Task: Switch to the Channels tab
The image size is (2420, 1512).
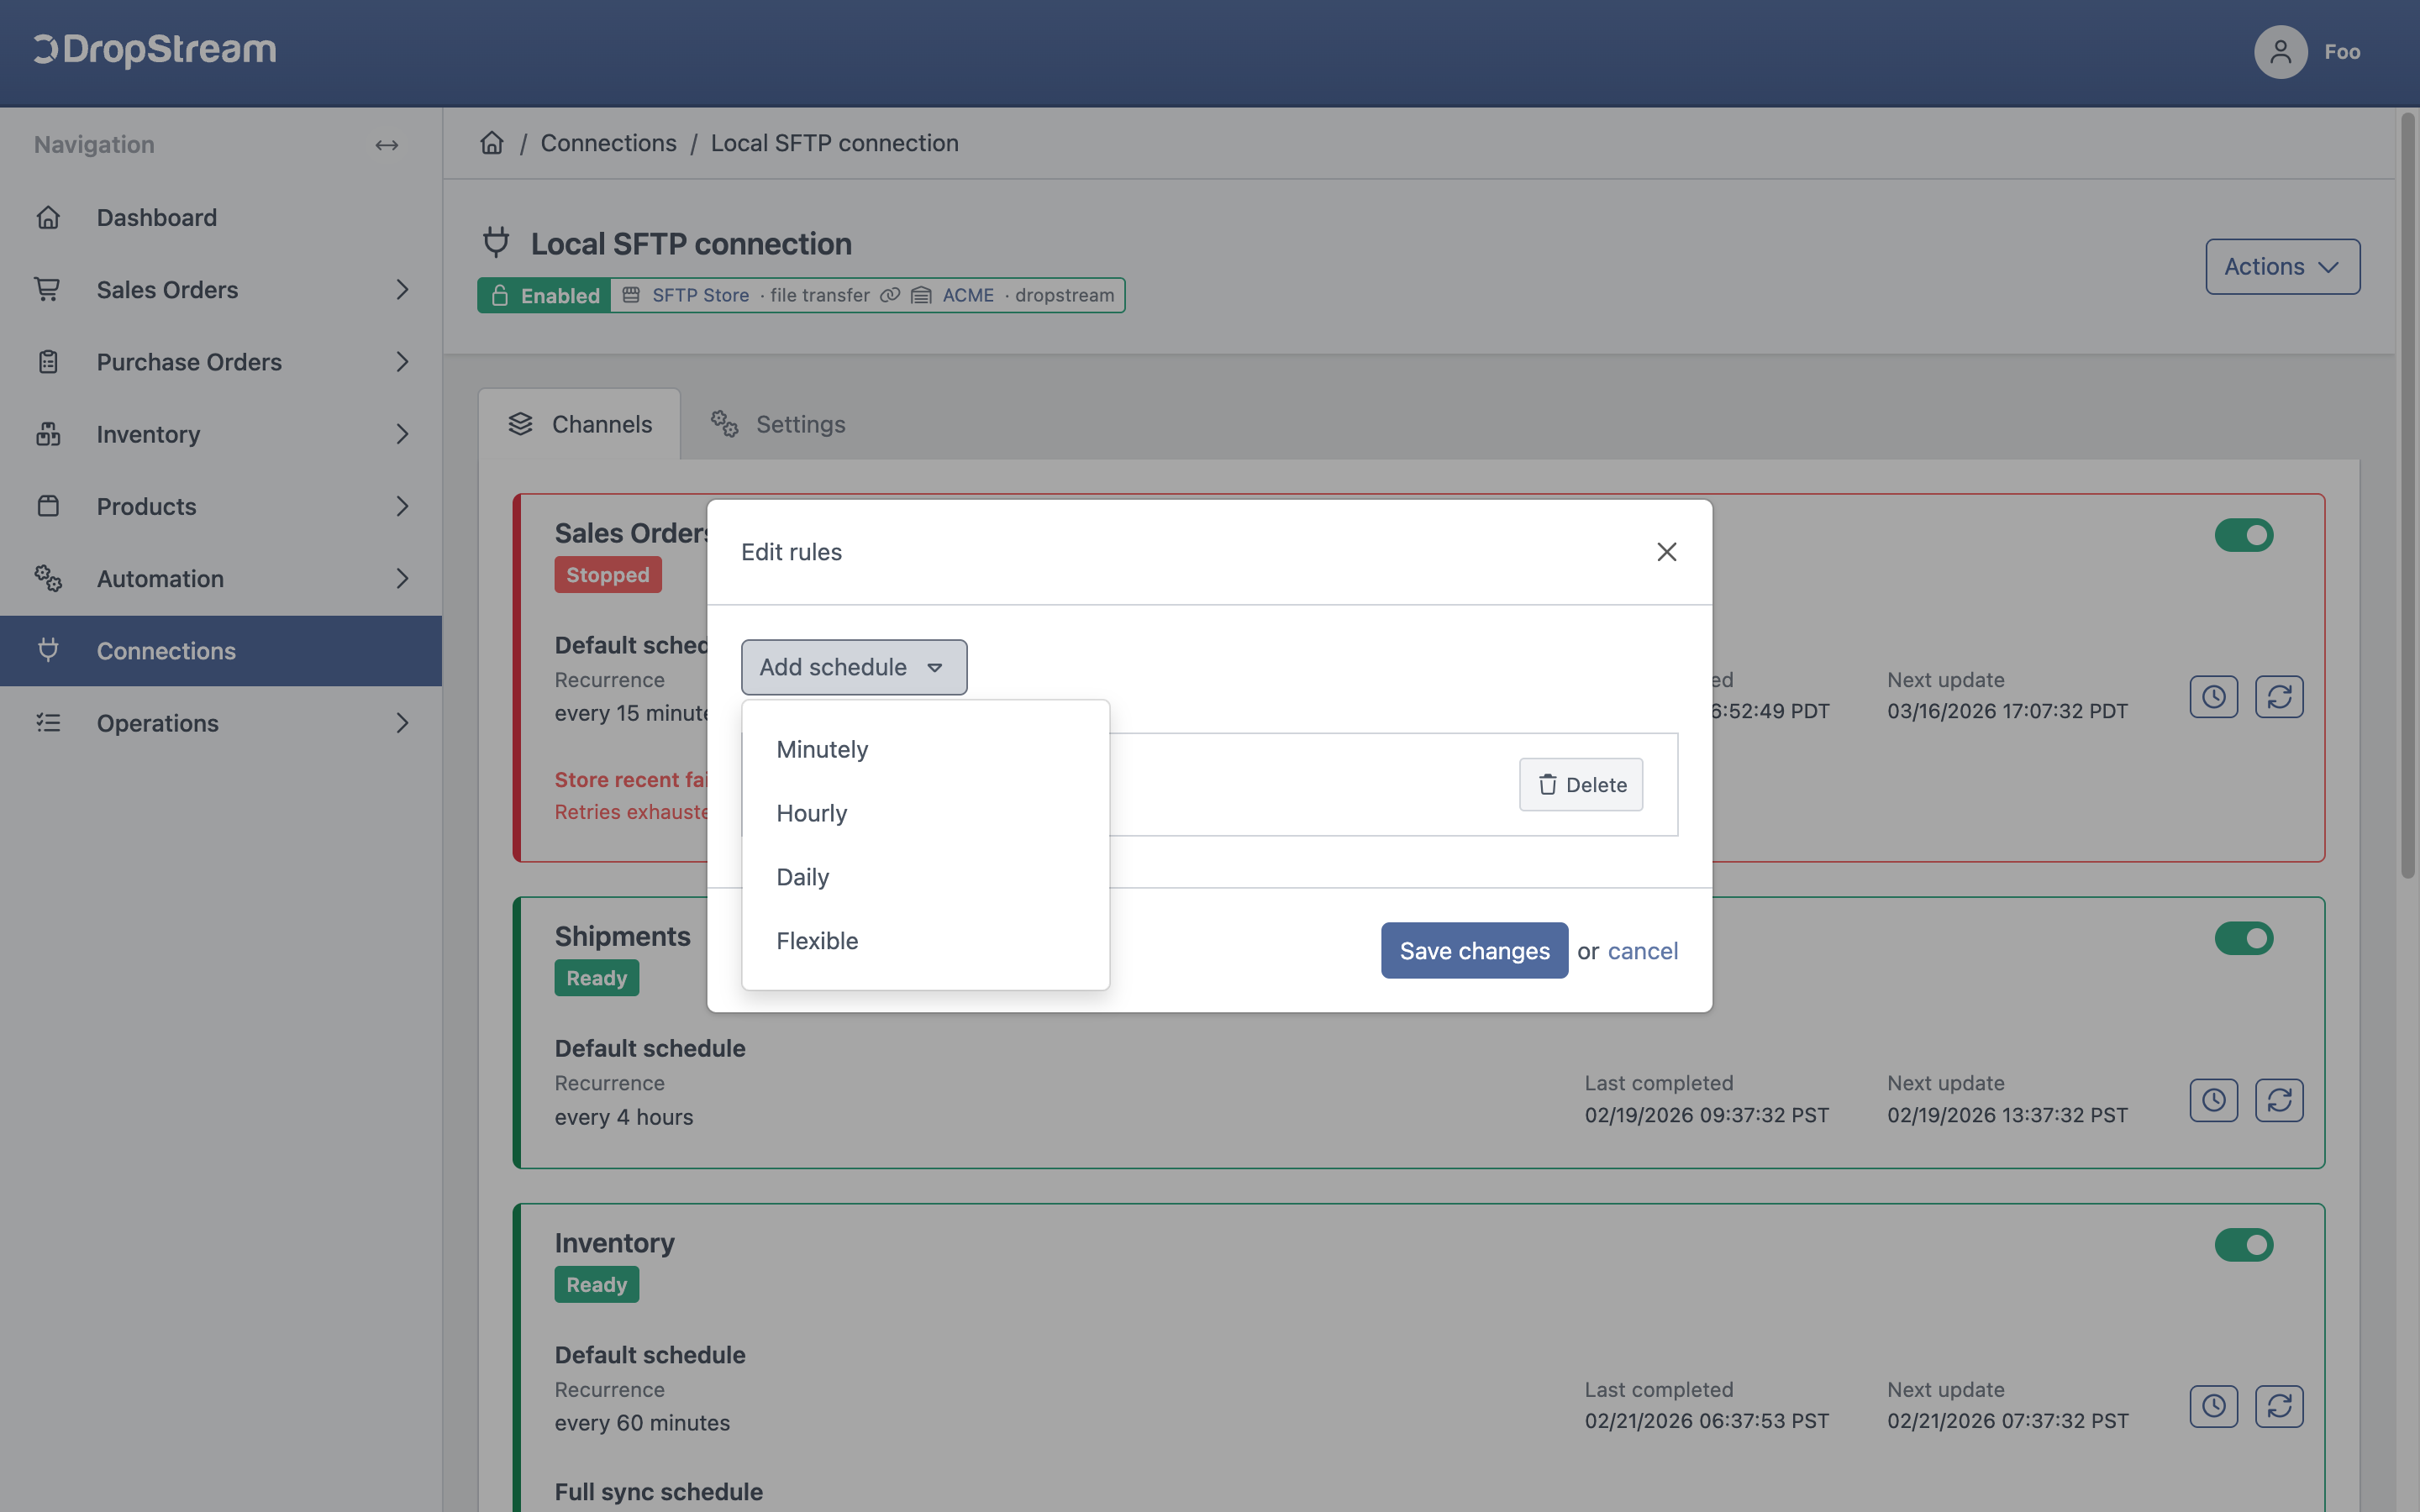Action: coord(580,424)
